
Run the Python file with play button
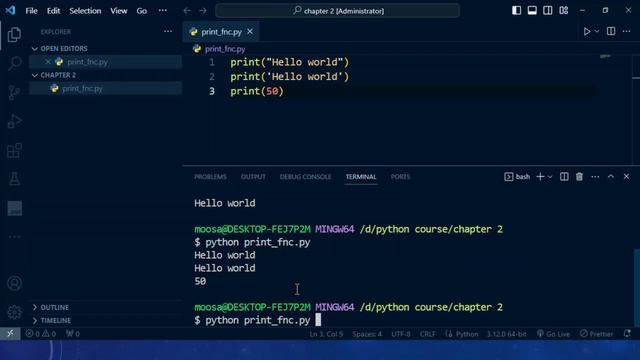coord(587,31)
